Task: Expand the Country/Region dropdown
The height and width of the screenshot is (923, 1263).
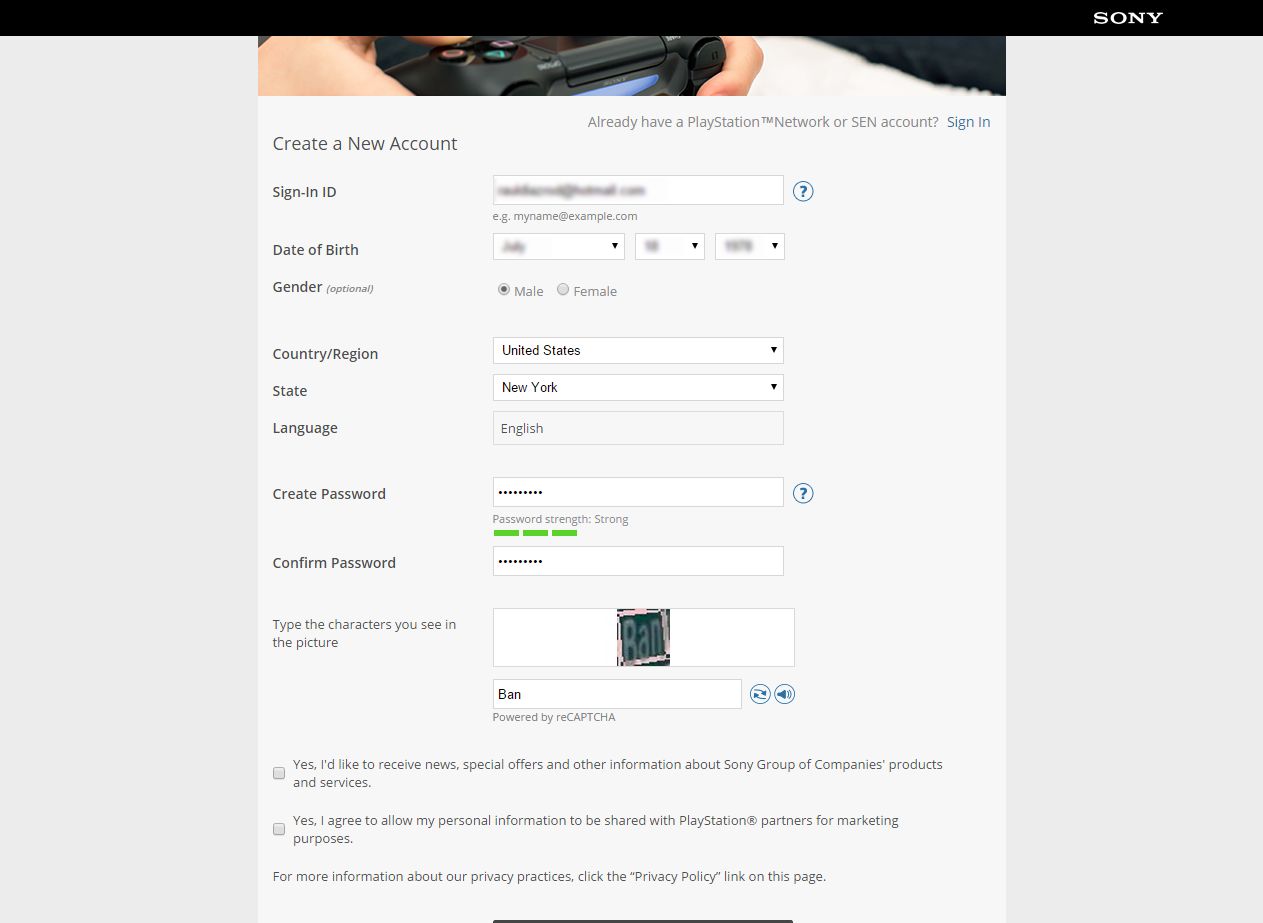Action: pyautogui.click(x=637, y=350)
